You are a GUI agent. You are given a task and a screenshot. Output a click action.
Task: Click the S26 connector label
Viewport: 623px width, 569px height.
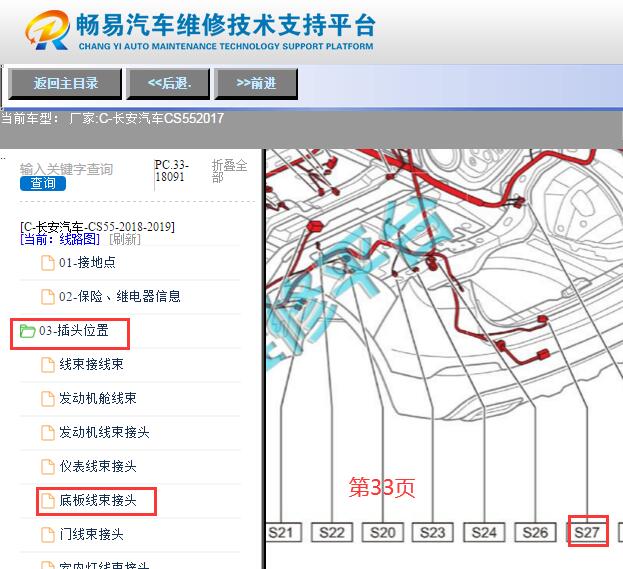pos(535,532)
